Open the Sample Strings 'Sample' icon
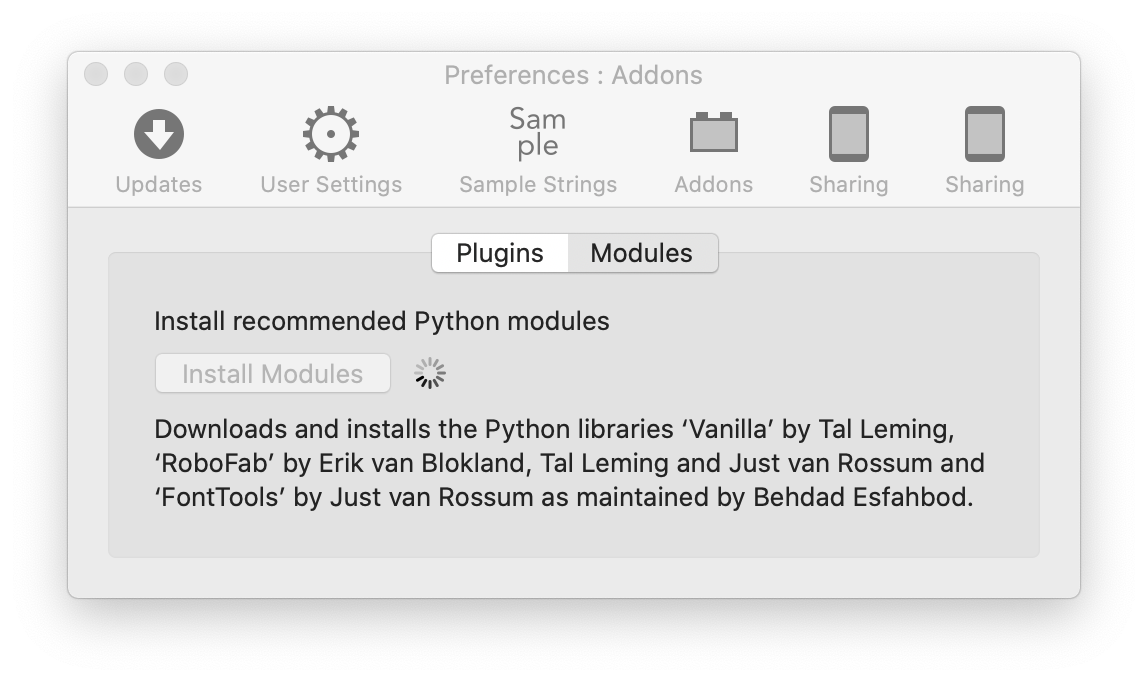 pyautogui.click(x=538, y=133)
